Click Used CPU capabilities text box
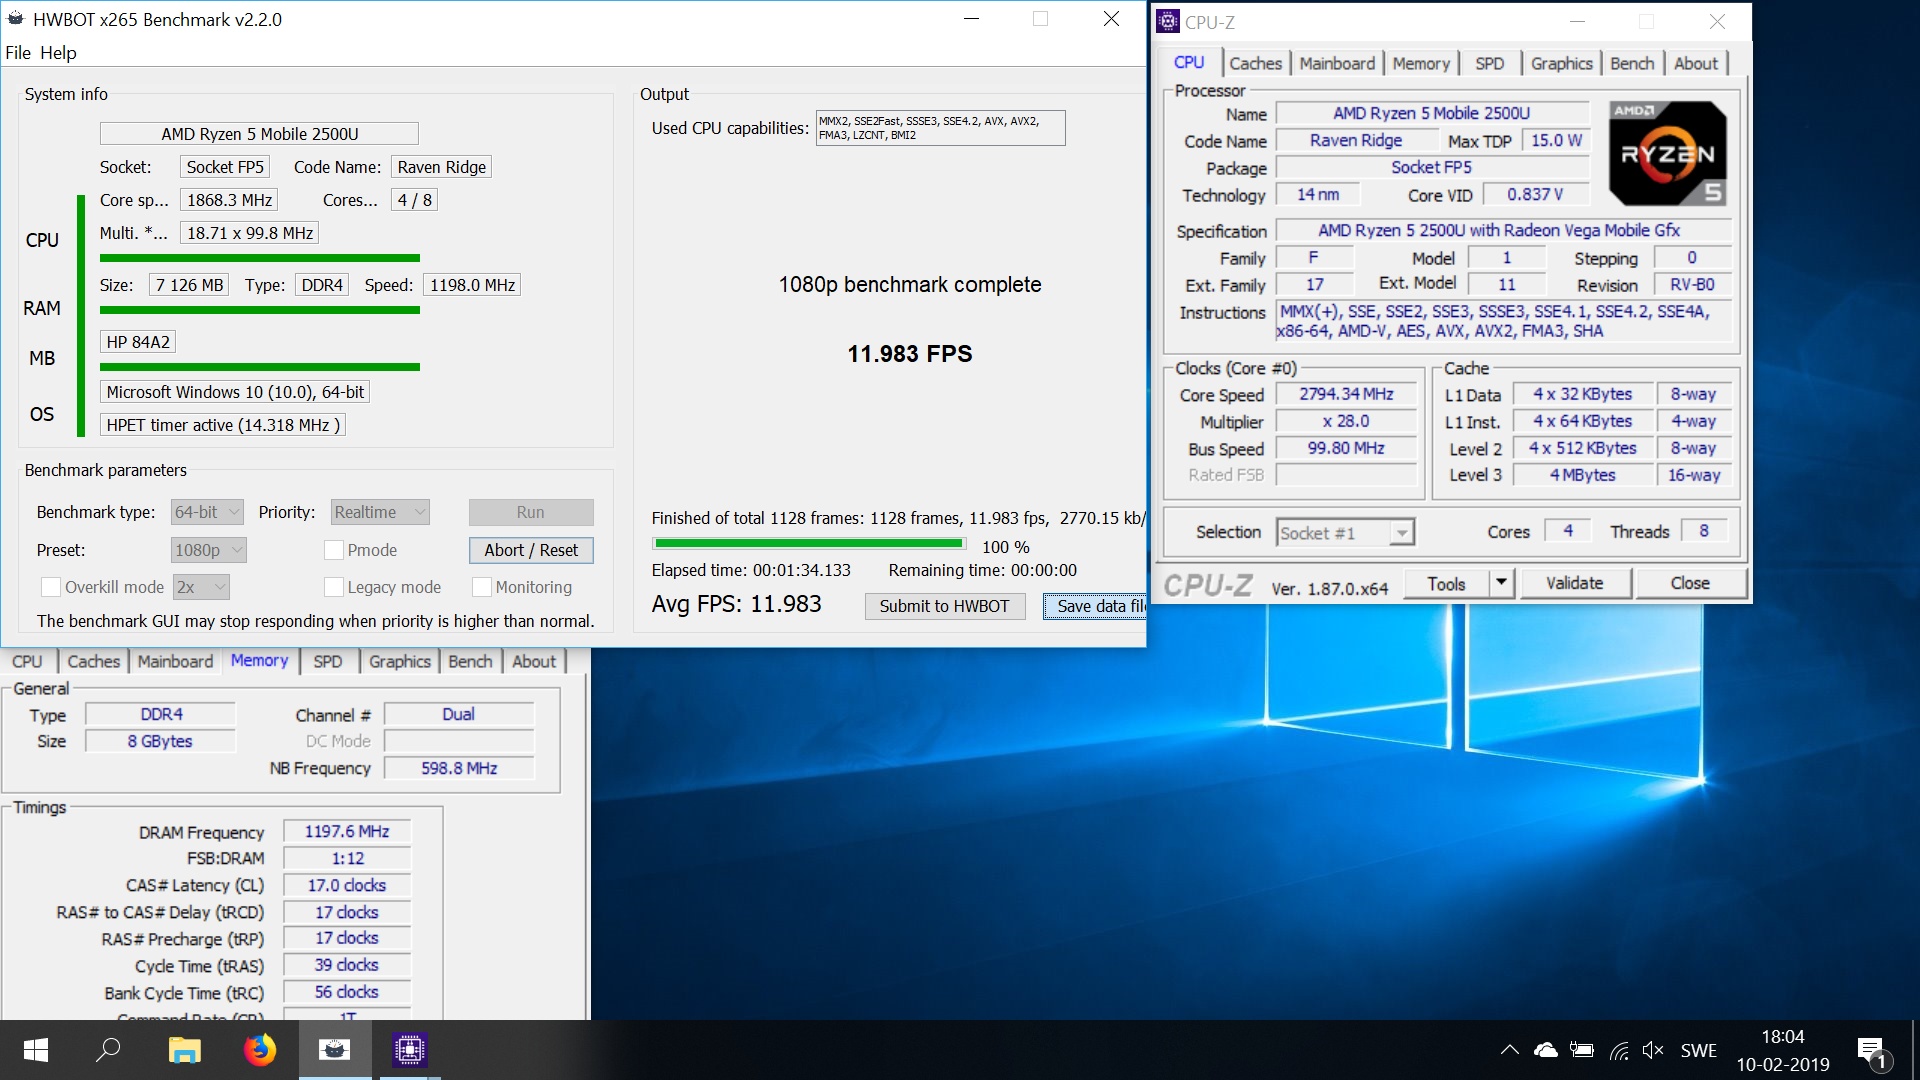 click(940, 128)
